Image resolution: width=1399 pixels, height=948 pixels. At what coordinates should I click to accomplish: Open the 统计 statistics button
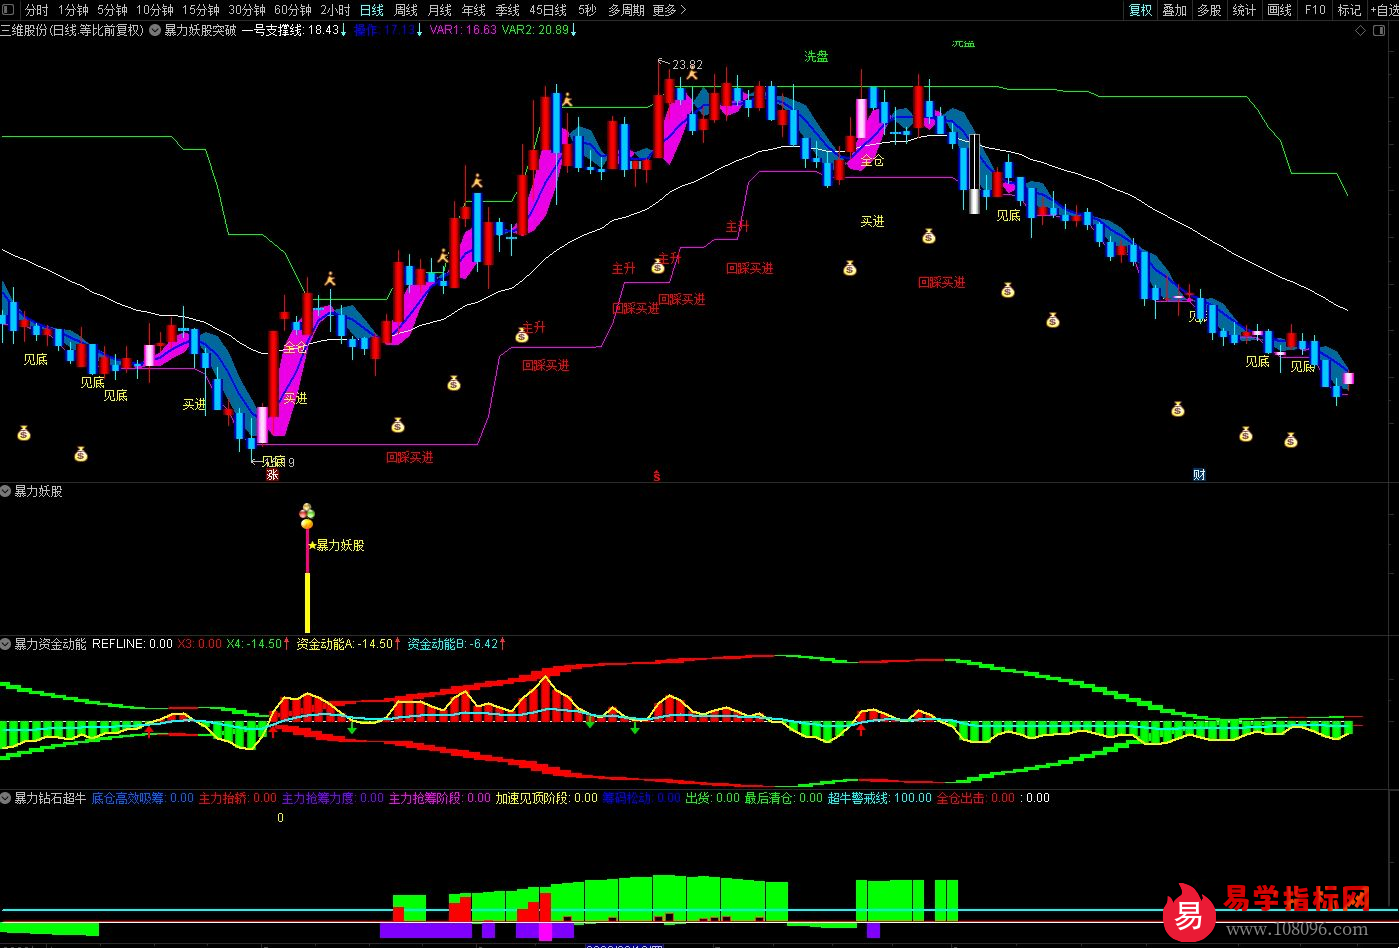click(x=1244, y=10)
